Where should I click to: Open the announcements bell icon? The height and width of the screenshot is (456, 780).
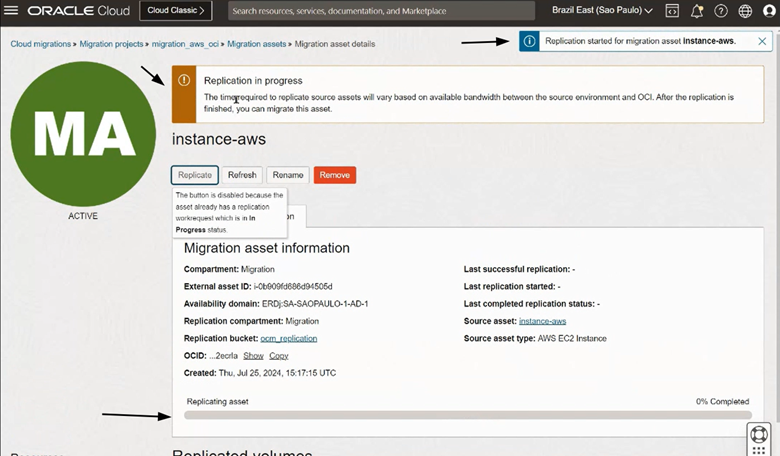pos(697,11)
